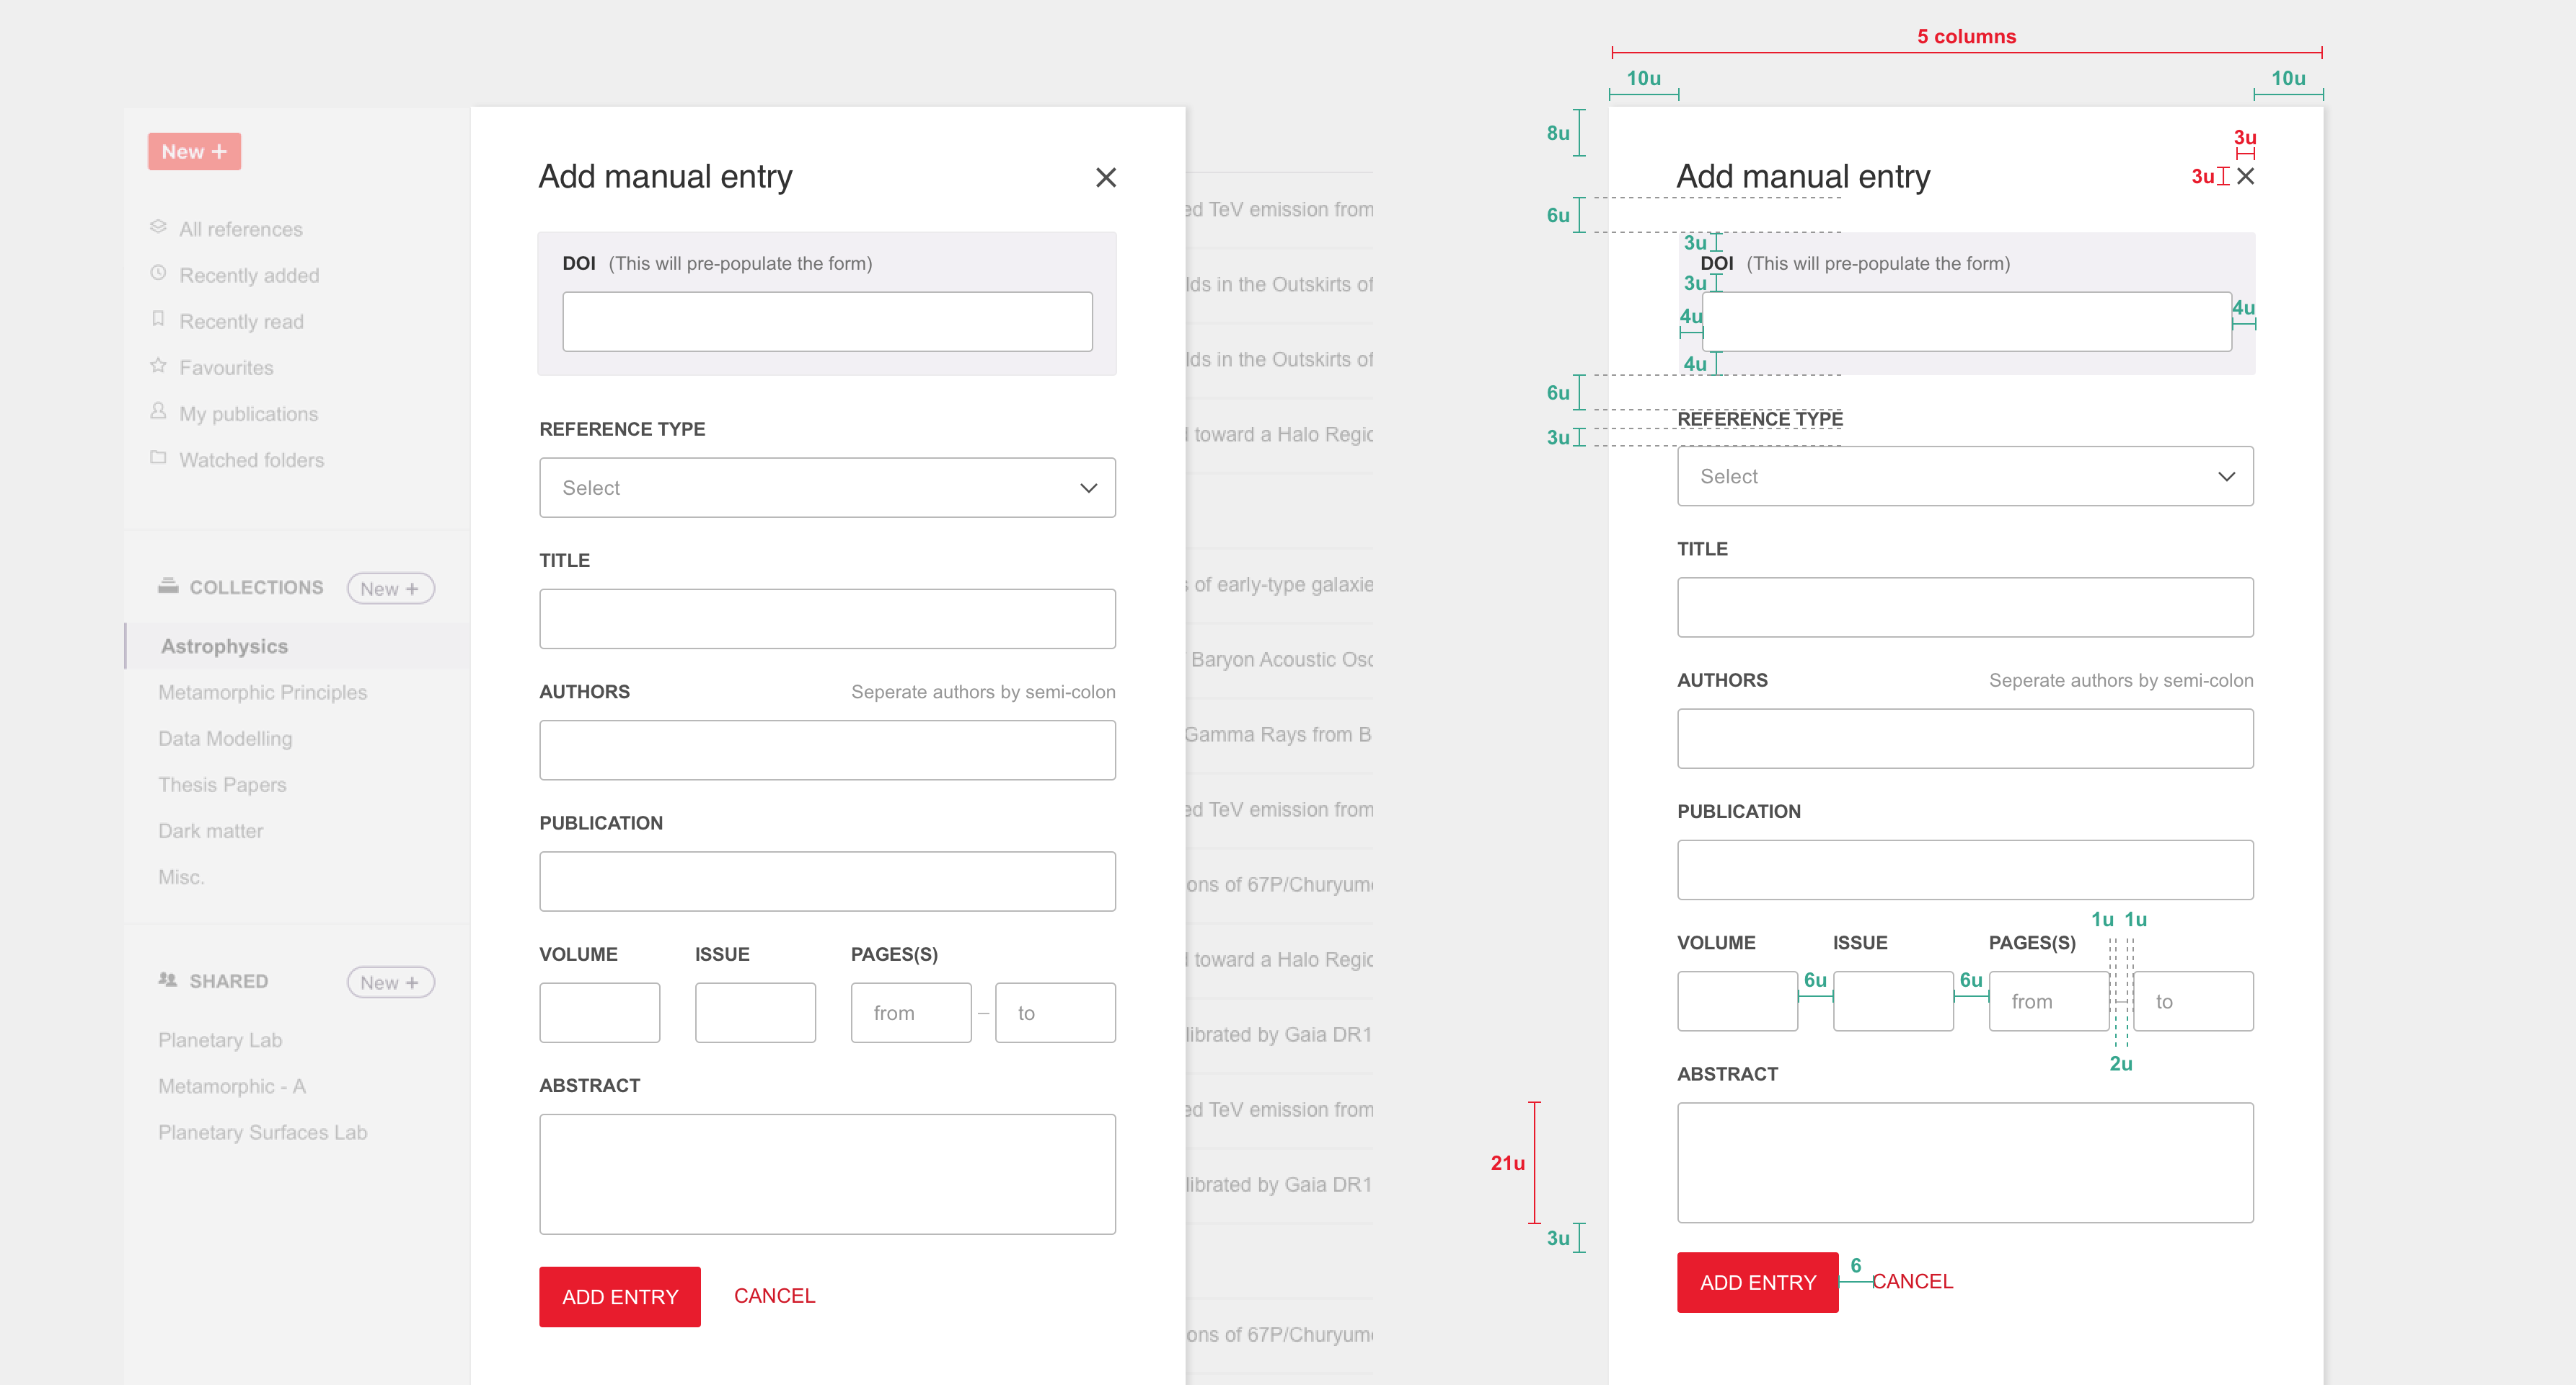
Task: Close the left Add manual entry dialog
Action: (x=1105, y=178)
